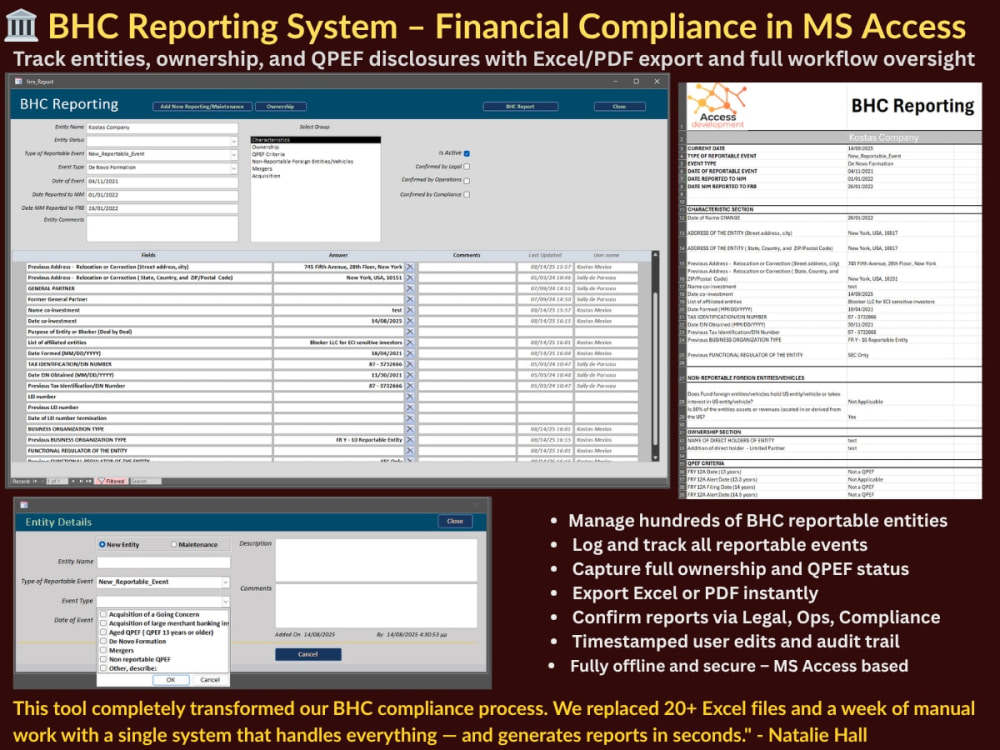Click clear icon for LEI number termination date

coord(410,419)
